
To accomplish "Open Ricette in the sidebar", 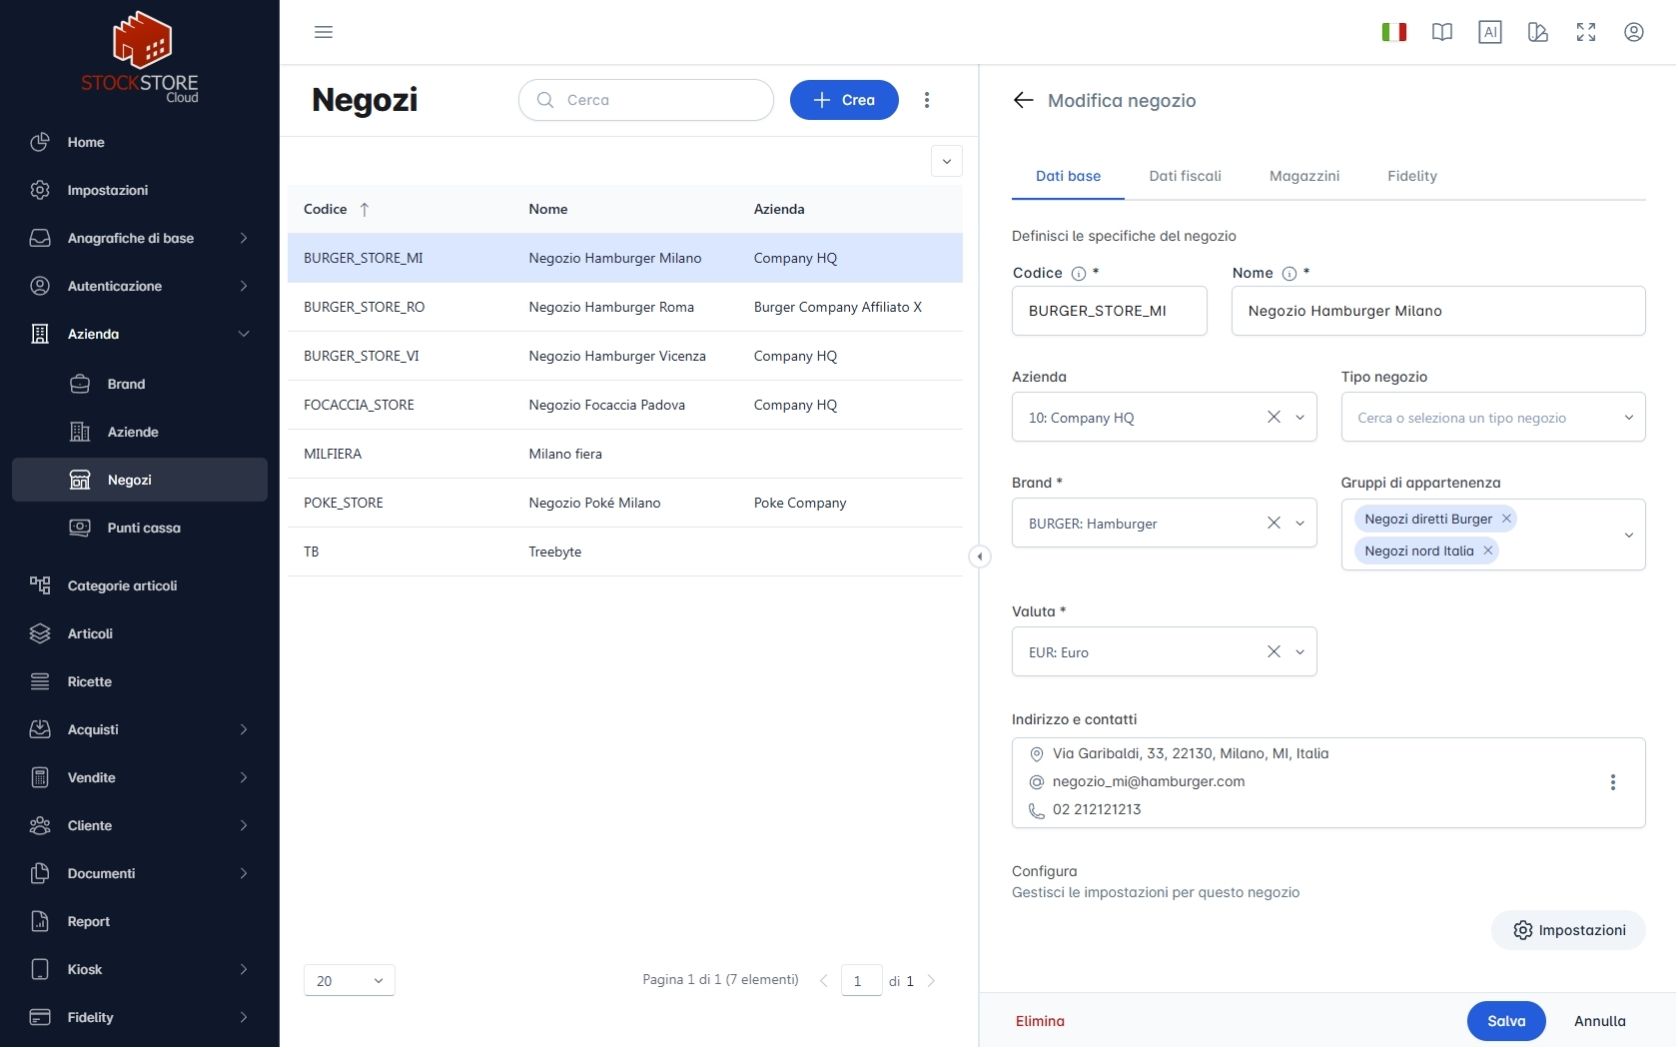I will pos(140,682).
